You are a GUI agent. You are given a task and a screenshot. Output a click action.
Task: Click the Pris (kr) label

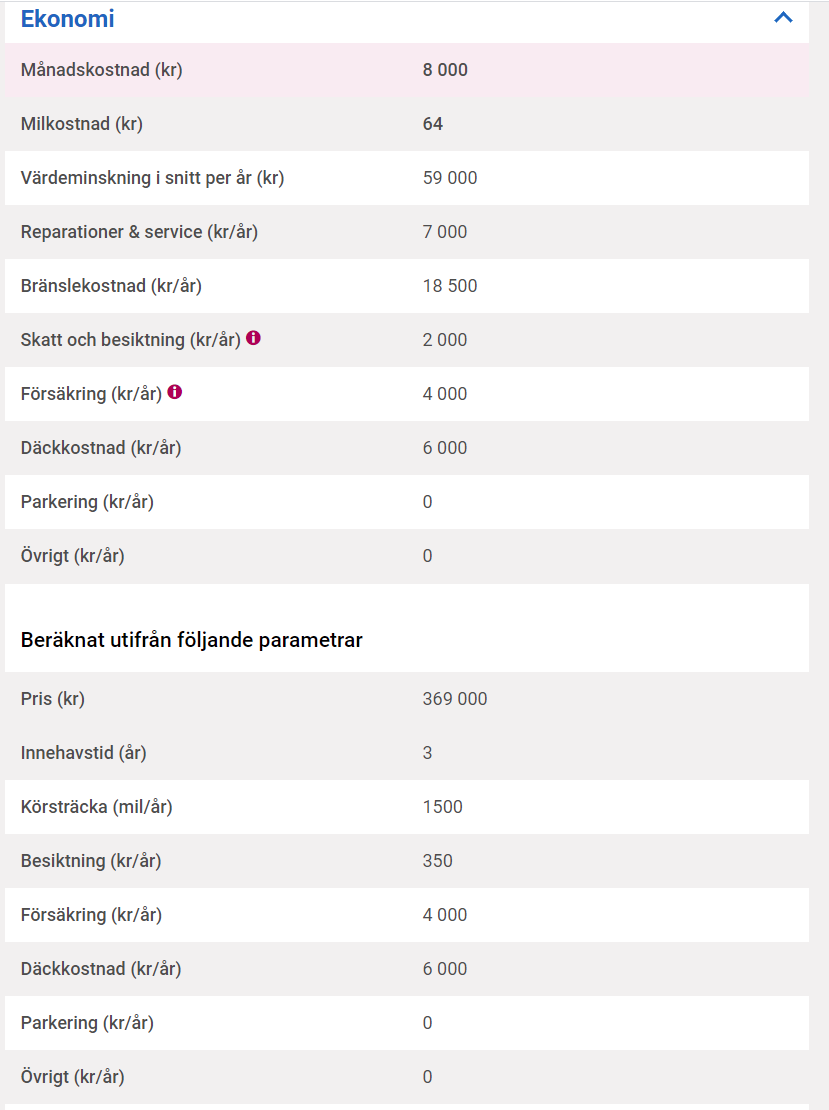53,699
